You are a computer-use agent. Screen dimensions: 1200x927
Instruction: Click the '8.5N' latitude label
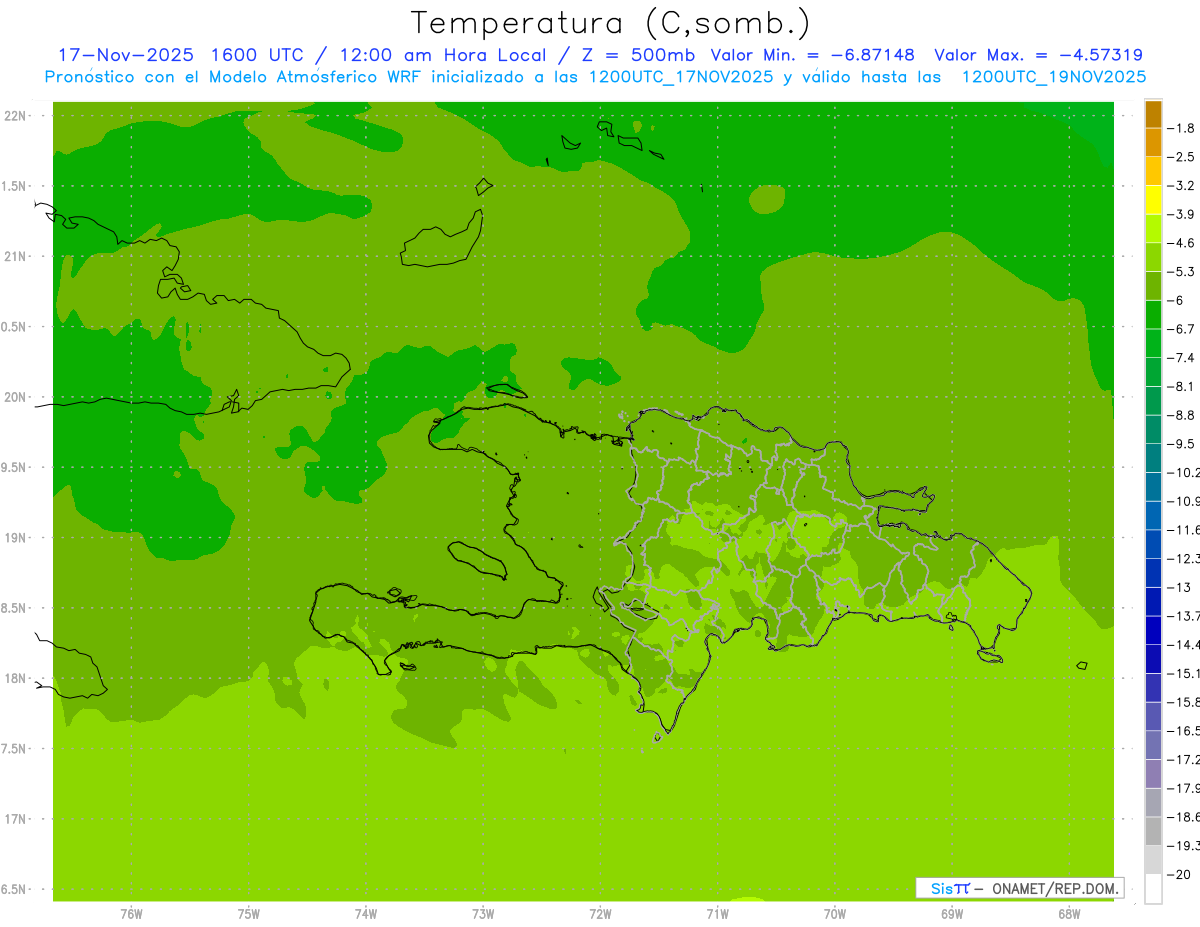click(x=15, y=609)
